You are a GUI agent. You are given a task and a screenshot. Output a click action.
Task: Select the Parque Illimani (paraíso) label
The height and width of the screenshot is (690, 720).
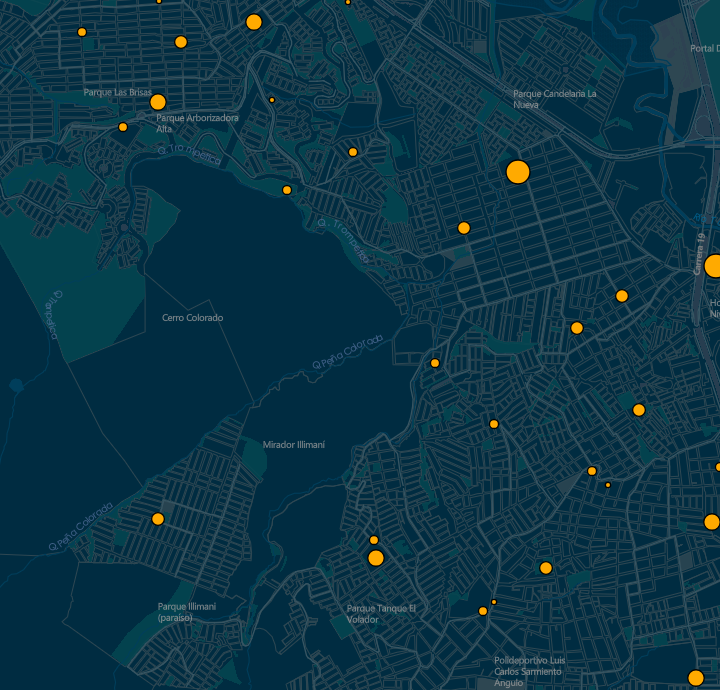point(187,612)
